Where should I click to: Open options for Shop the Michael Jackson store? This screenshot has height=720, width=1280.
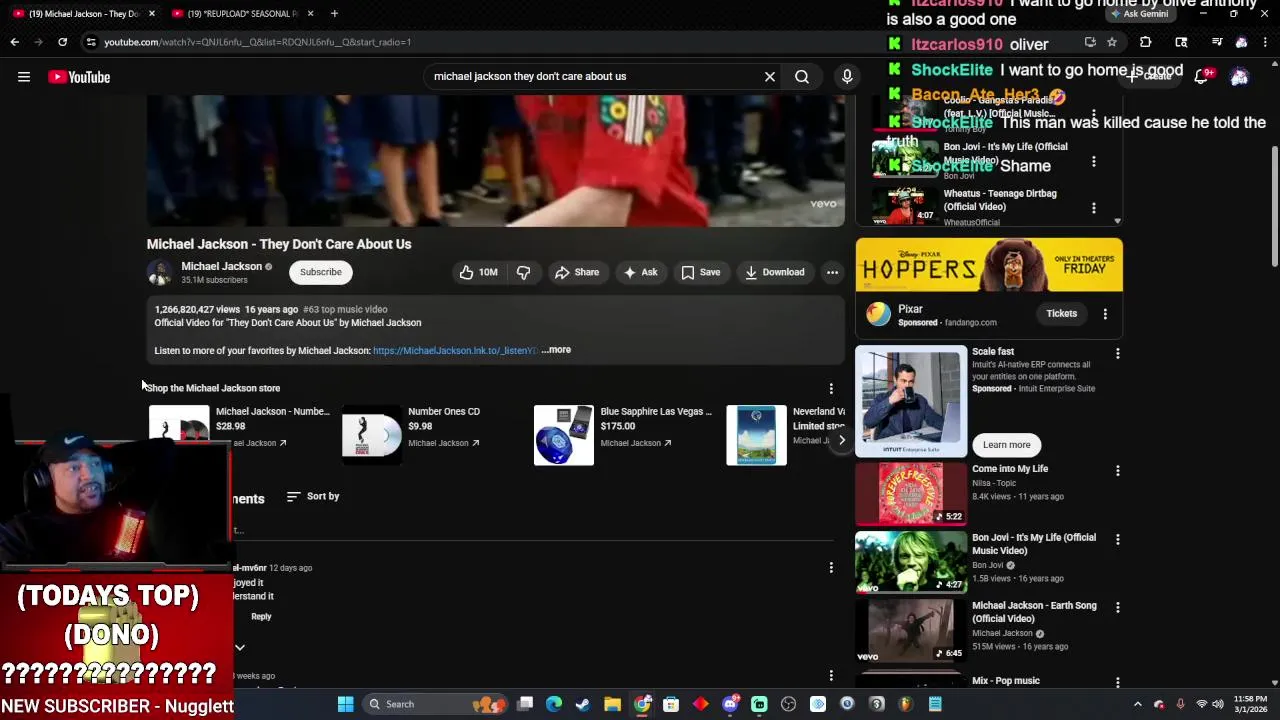831,388
